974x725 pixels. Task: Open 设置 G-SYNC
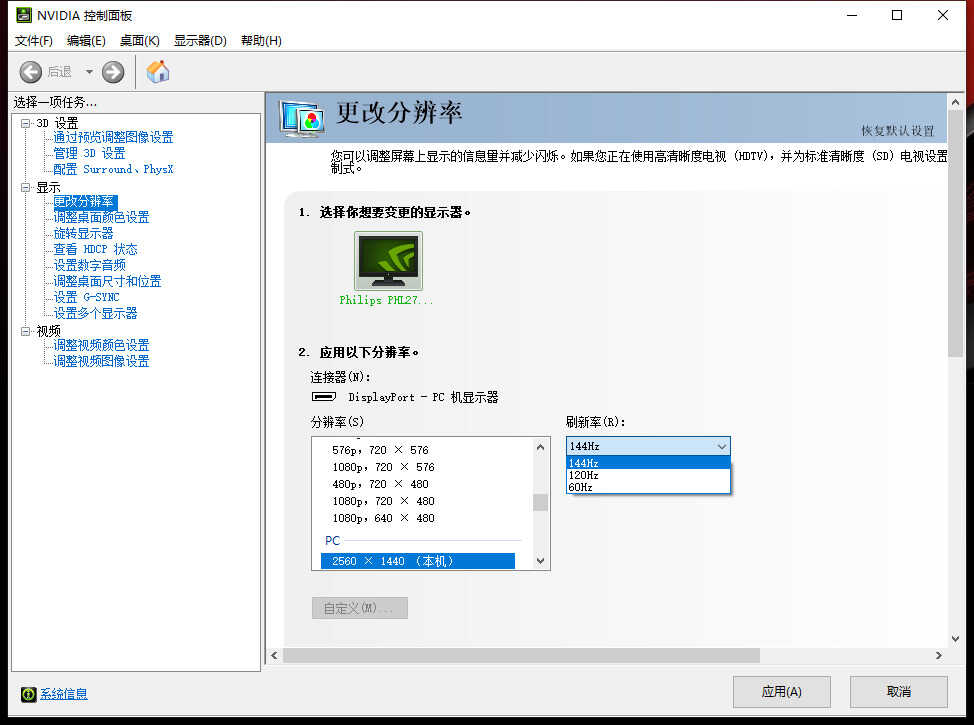click(x=86, y=298)
